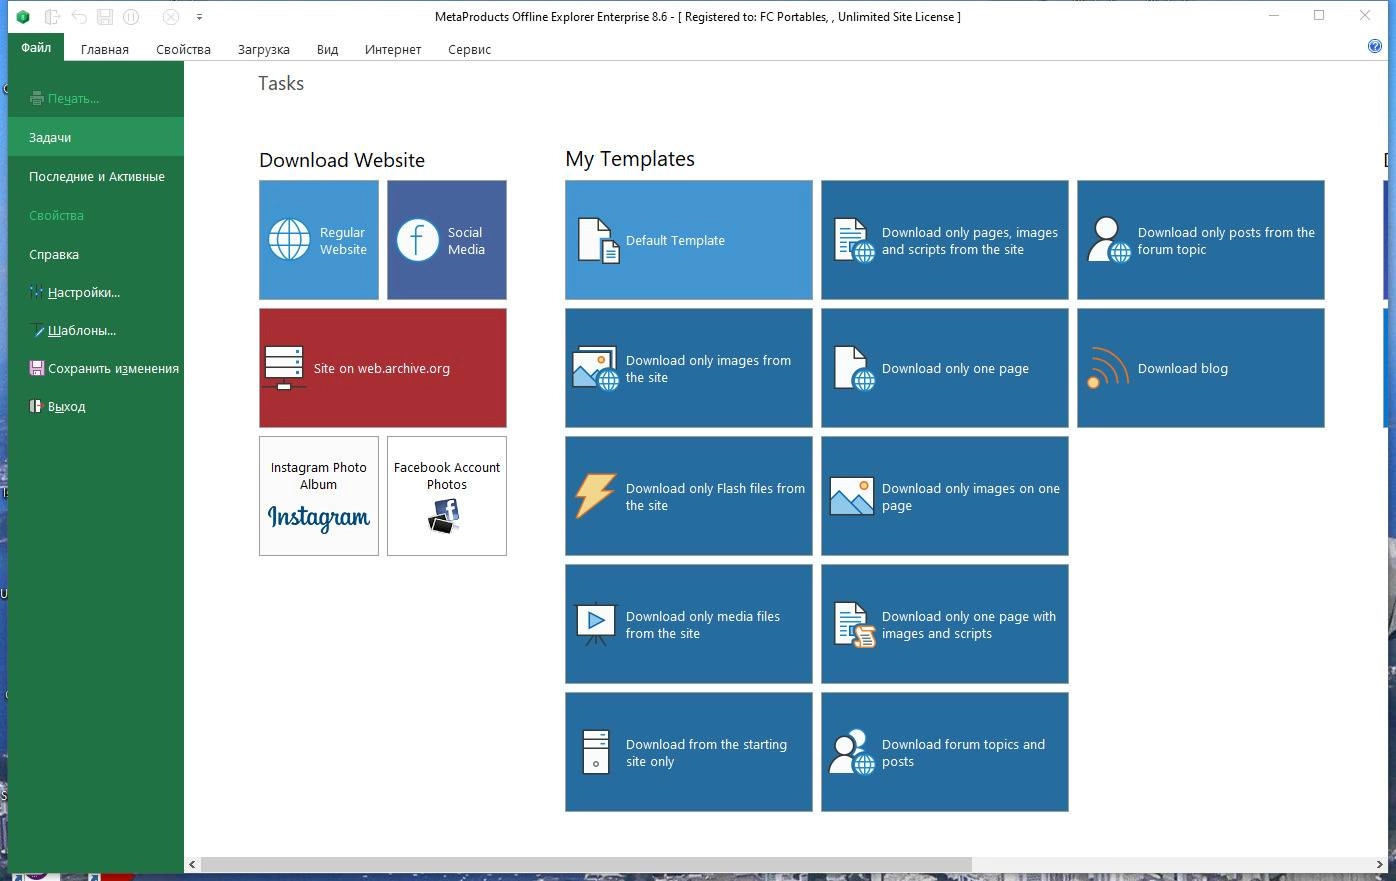Select the Default Template tile

[x=689, y=240]
